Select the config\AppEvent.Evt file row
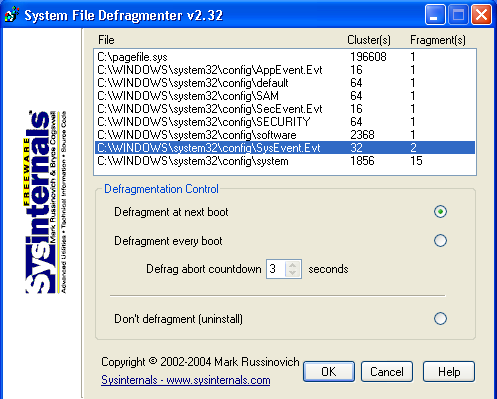 click(285, 70)
